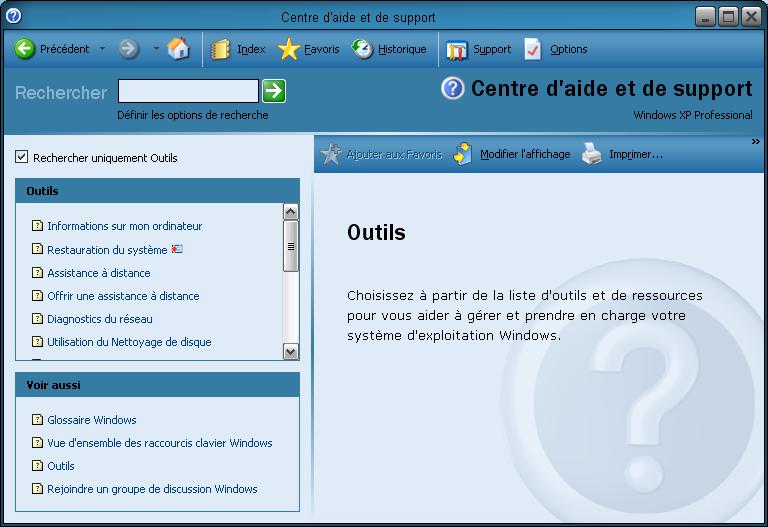Click the Support icon

(457, 49)
